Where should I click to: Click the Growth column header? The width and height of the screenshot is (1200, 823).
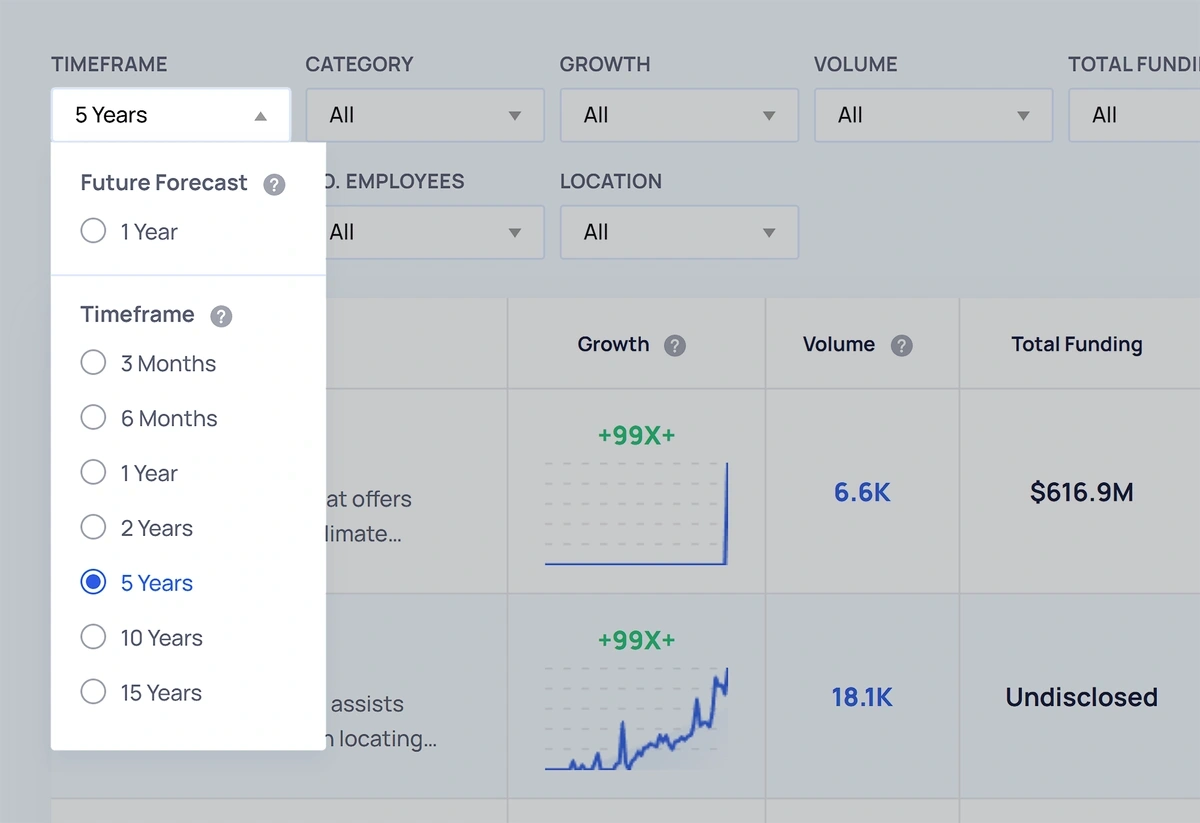[x=613, y=345]
